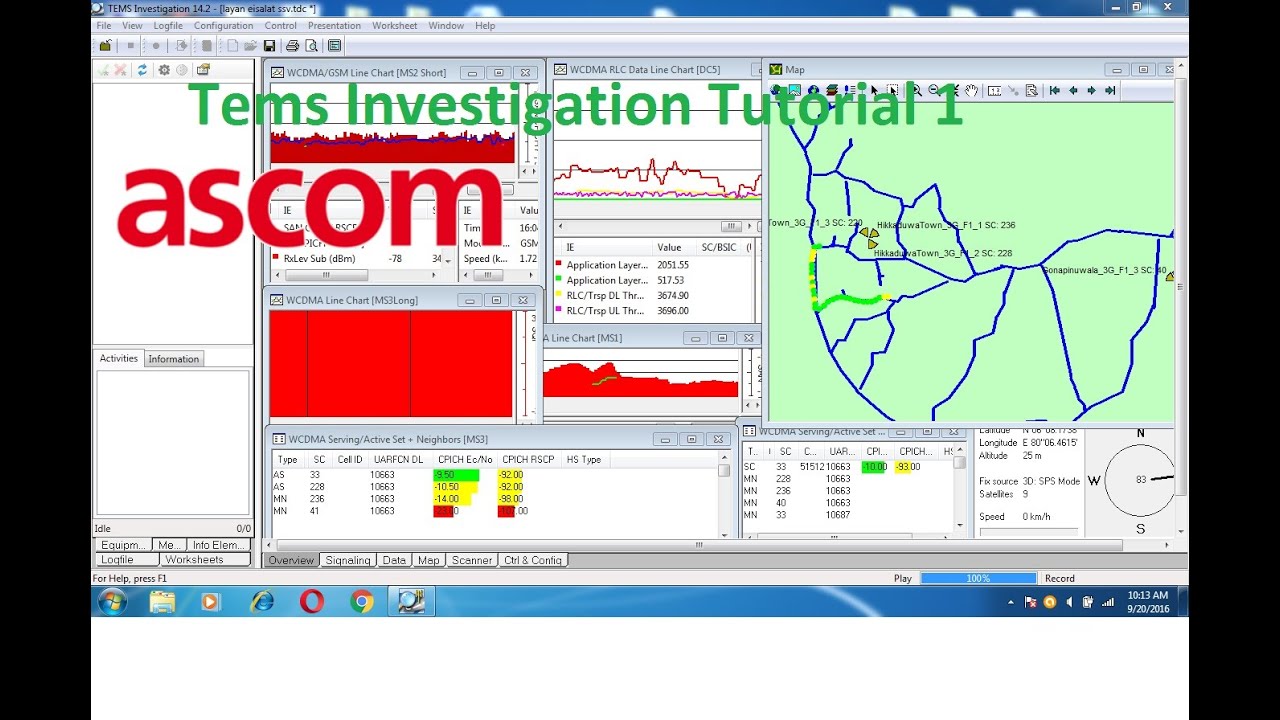Click the UARFCN DL column header

pyautogui.click(x=397, y=459)
